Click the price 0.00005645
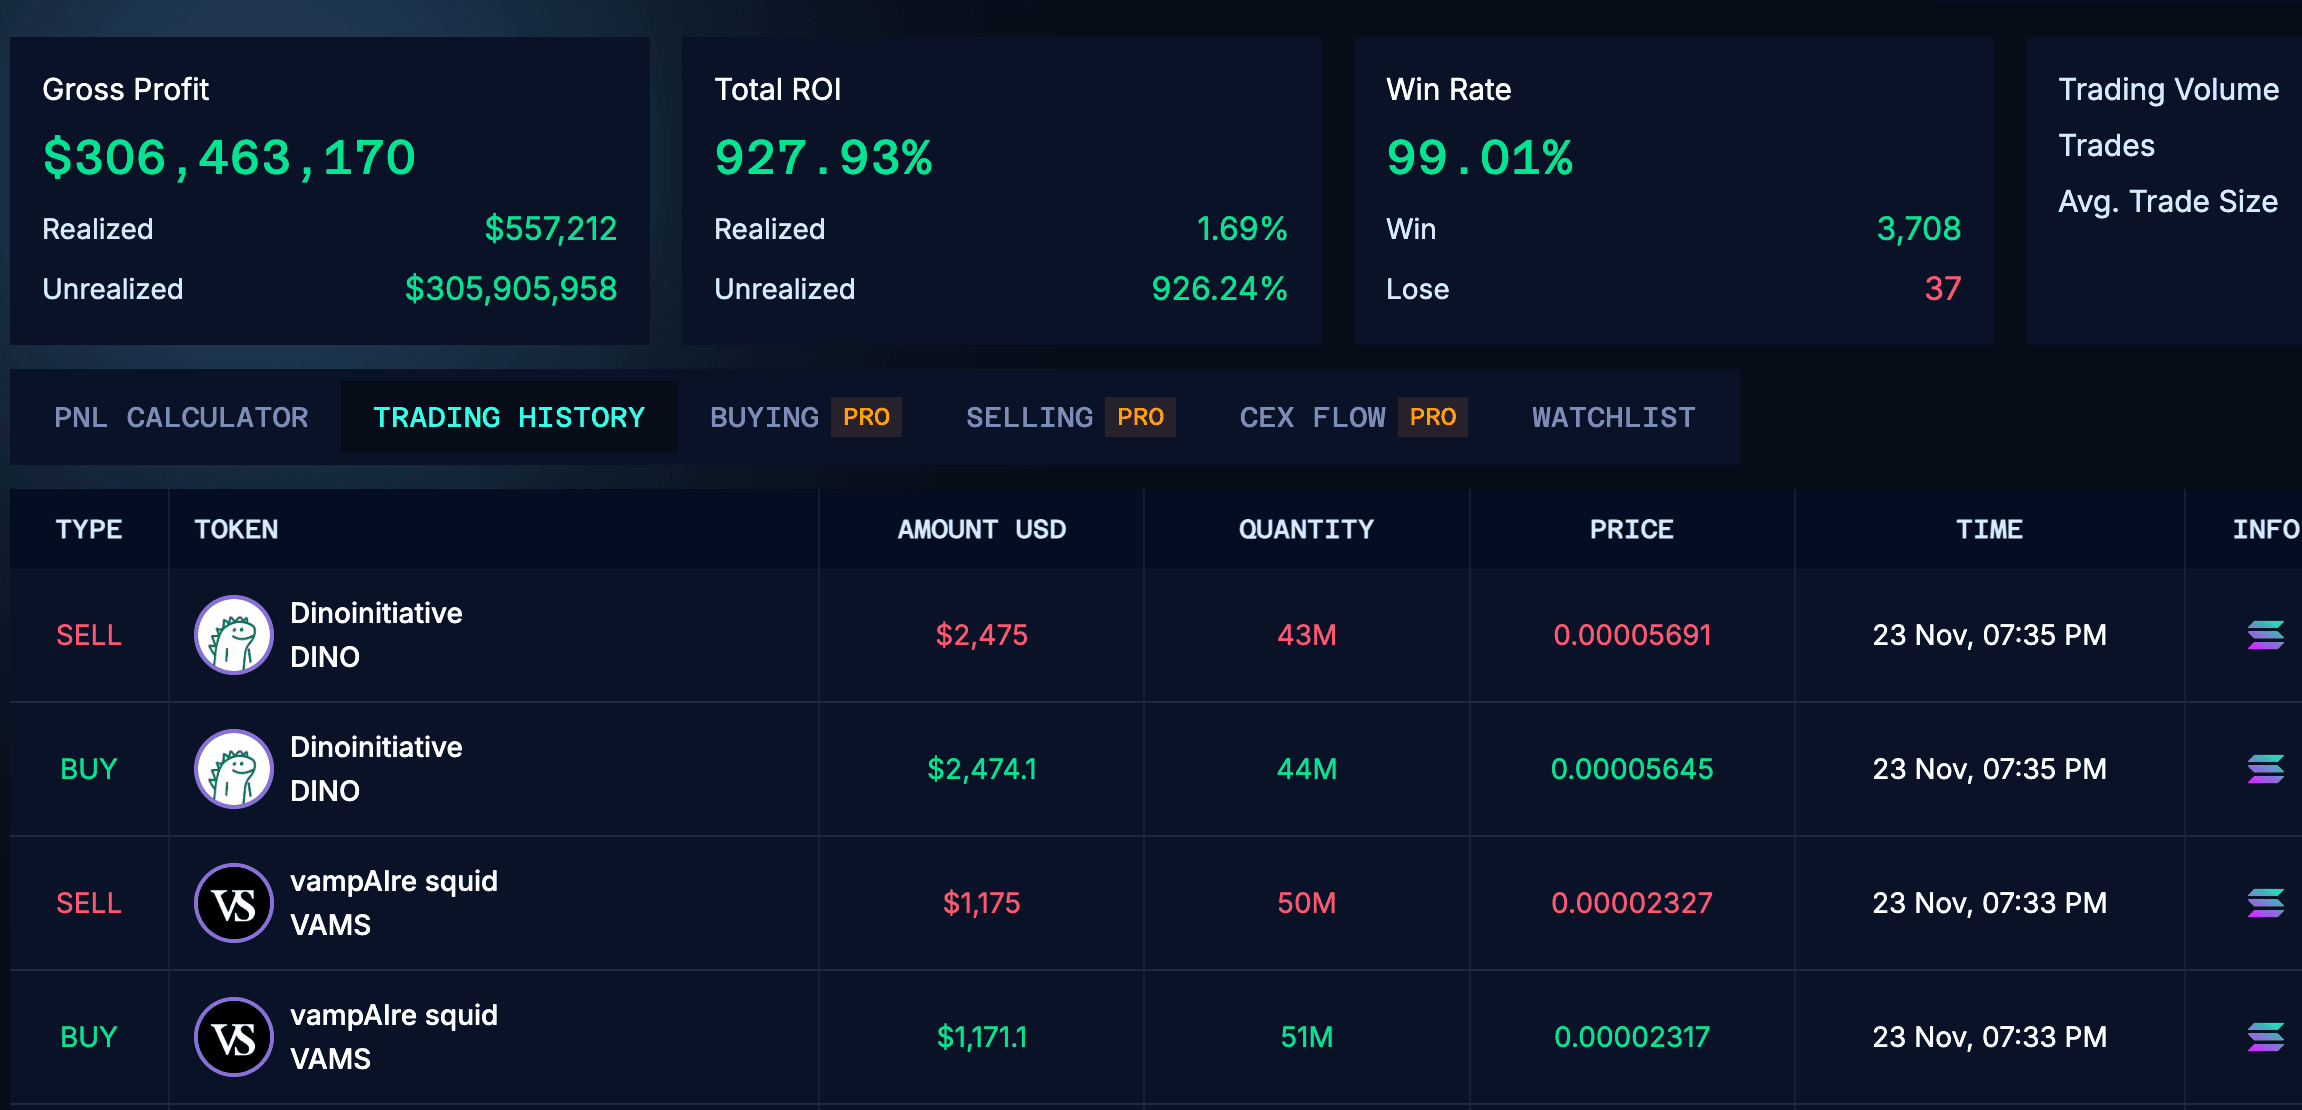The width and height of the screenshot is (2302, 1110). coord(1632,769)
